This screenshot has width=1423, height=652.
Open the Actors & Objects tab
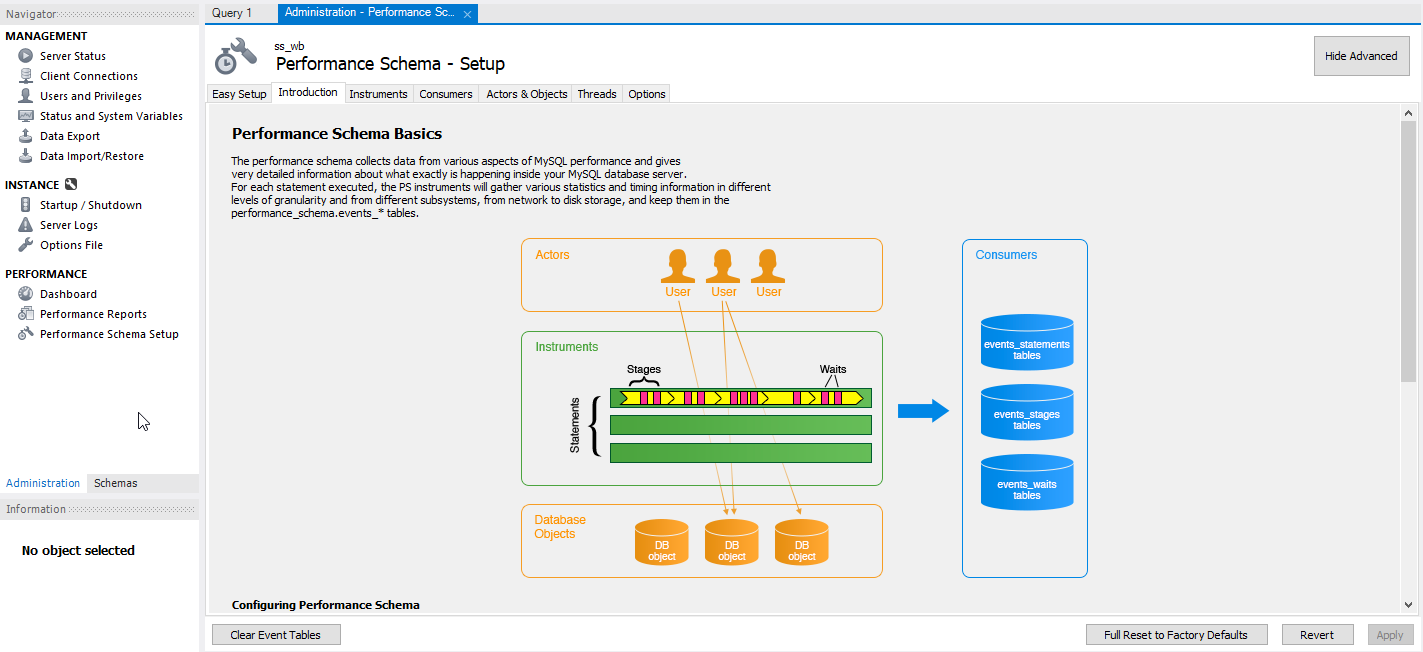[x=527, y=94]
